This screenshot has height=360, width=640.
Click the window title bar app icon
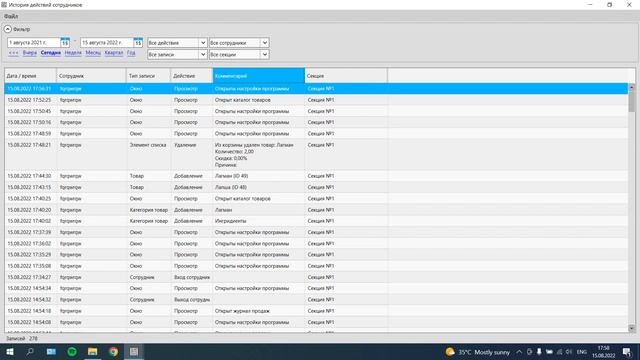click(x=4, y=5)
